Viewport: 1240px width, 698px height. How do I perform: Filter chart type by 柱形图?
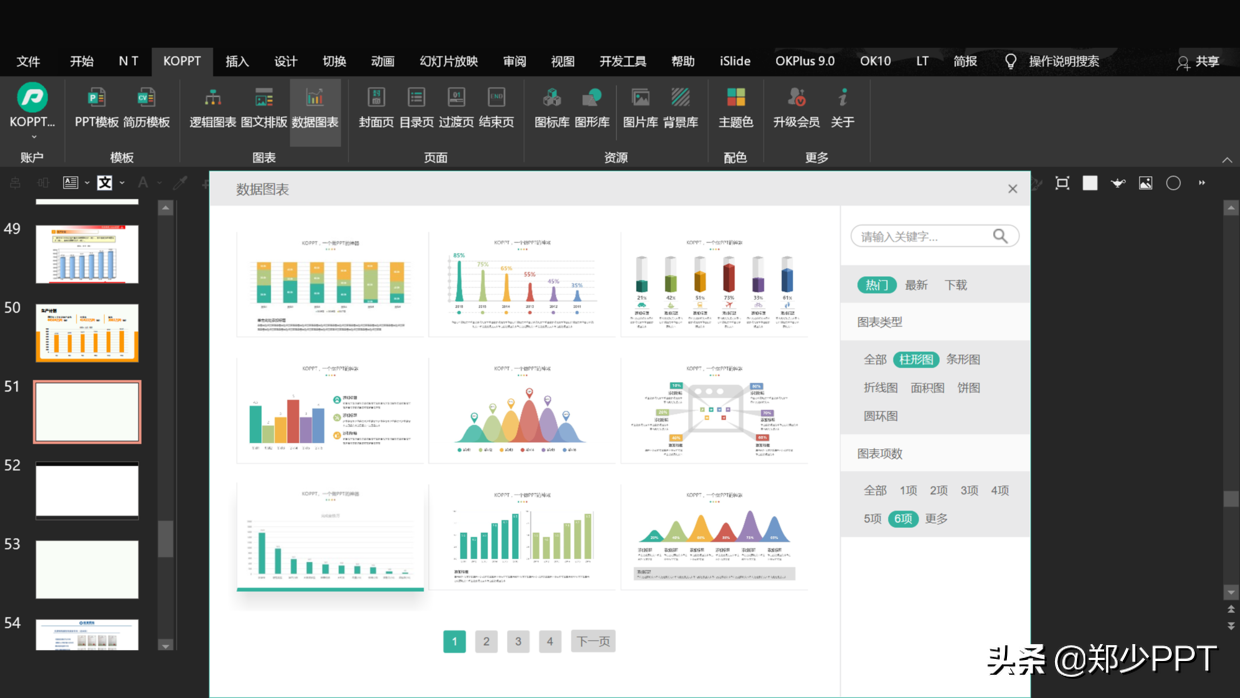pos(916,359)
